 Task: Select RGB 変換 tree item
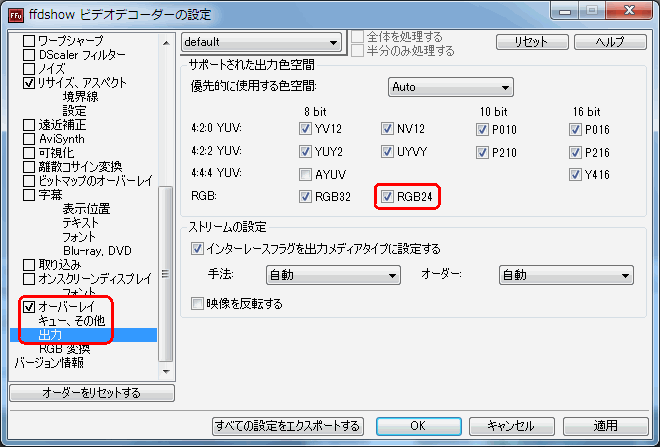64,349
